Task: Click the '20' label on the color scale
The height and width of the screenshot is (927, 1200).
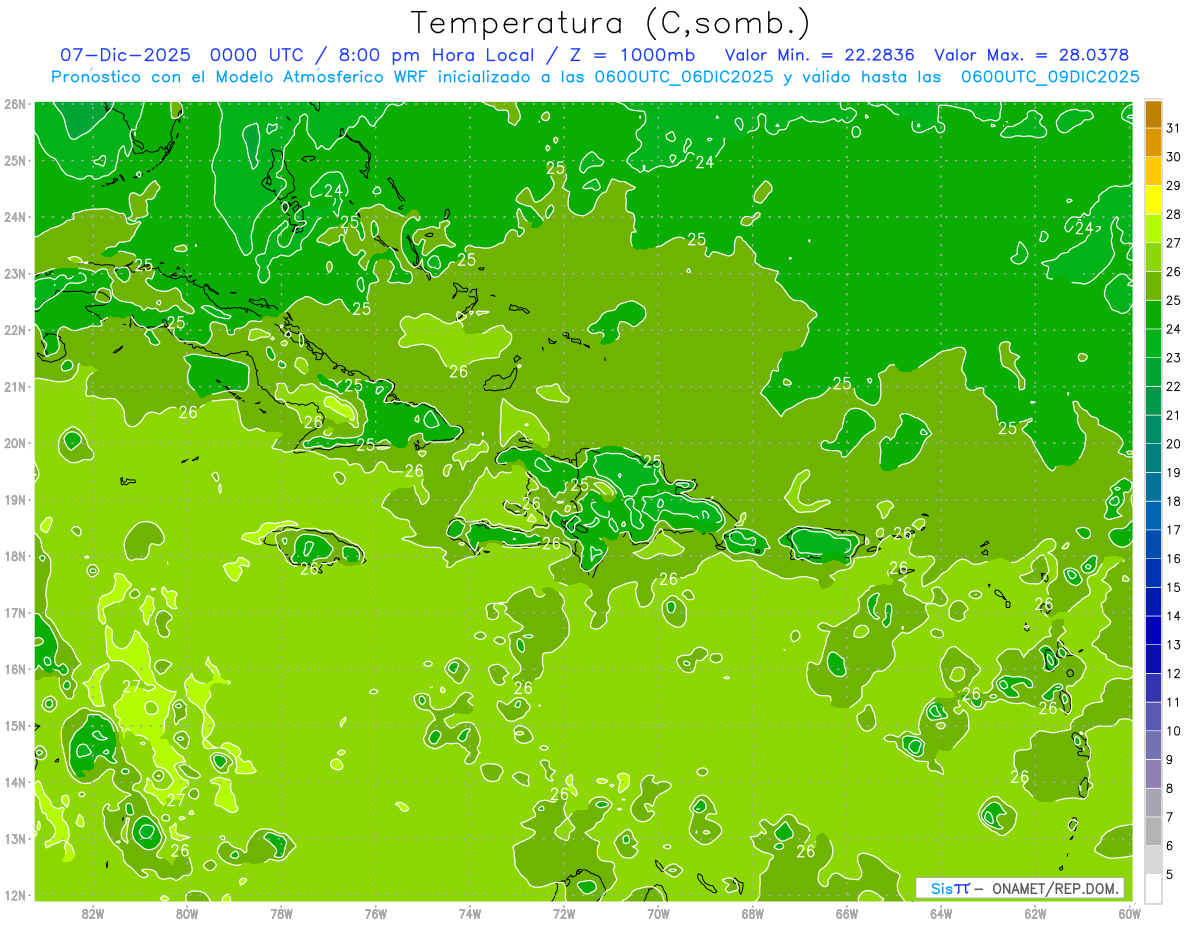Action: pos(1173,444)
